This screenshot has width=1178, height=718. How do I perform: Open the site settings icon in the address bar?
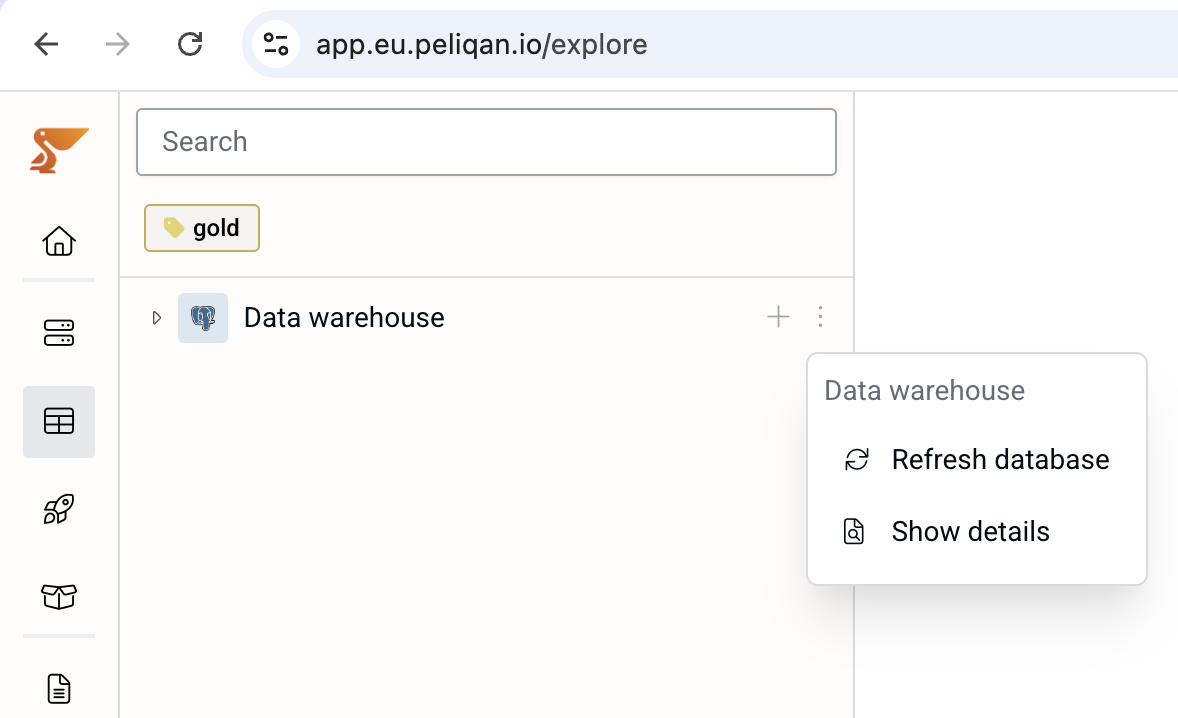pyautogui.click(x=276, y=44)
